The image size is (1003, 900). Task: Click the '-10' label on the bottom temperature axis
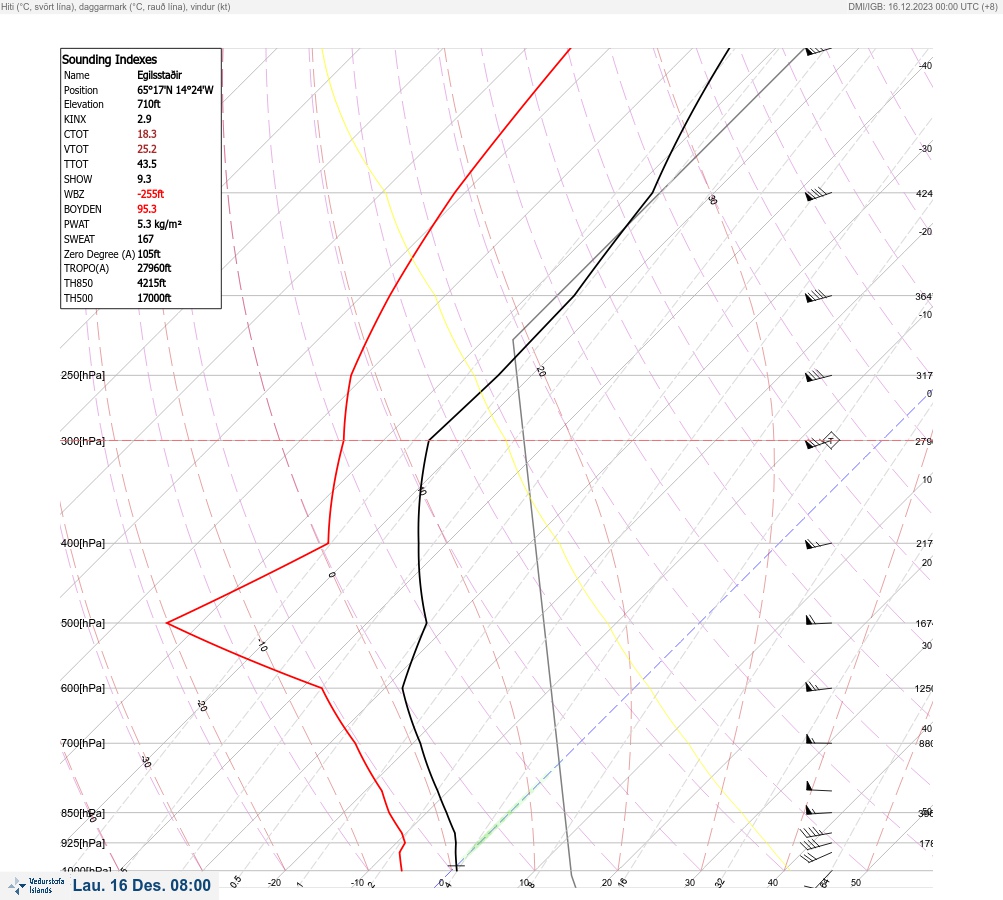(358, 883)
